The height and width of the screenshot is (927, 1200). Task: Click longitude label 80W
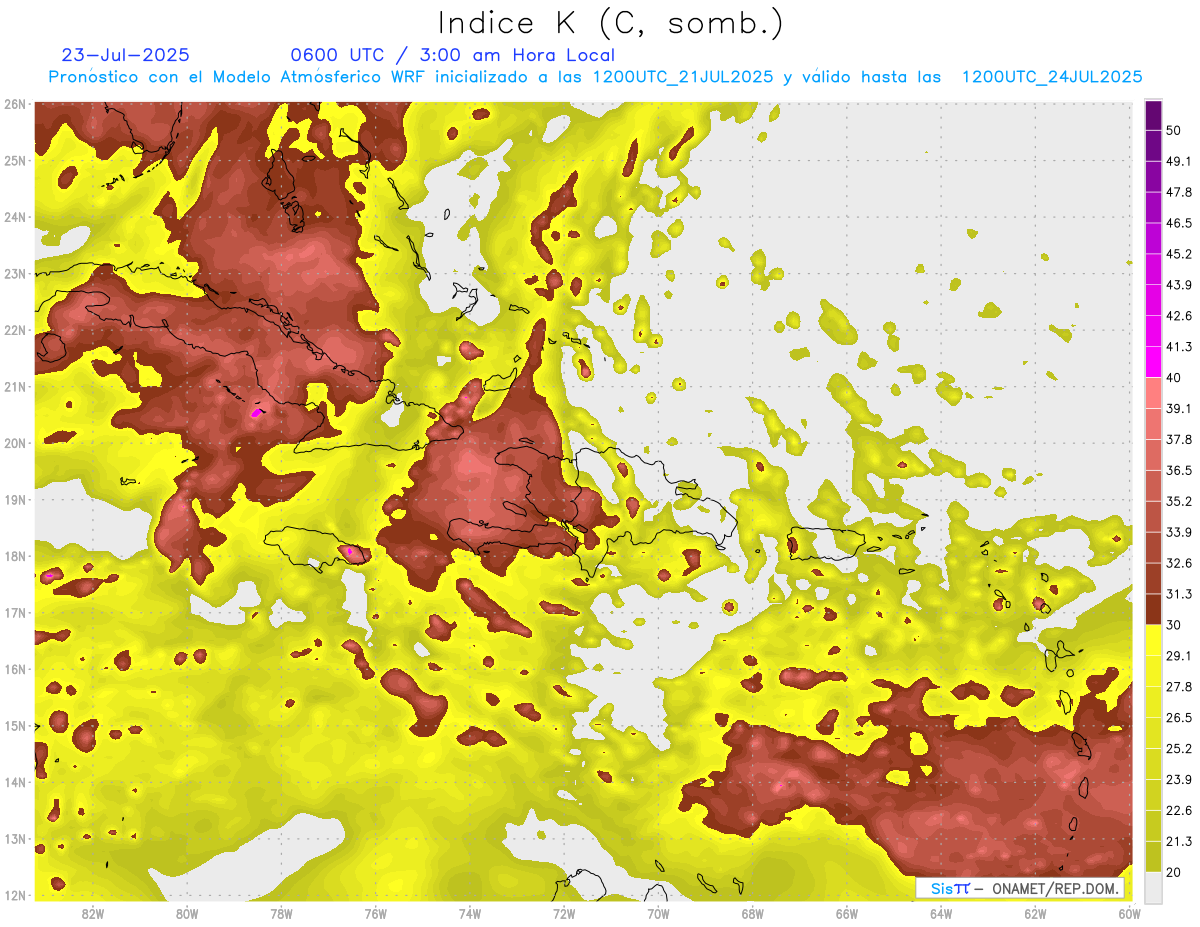(x=187, y=913)
